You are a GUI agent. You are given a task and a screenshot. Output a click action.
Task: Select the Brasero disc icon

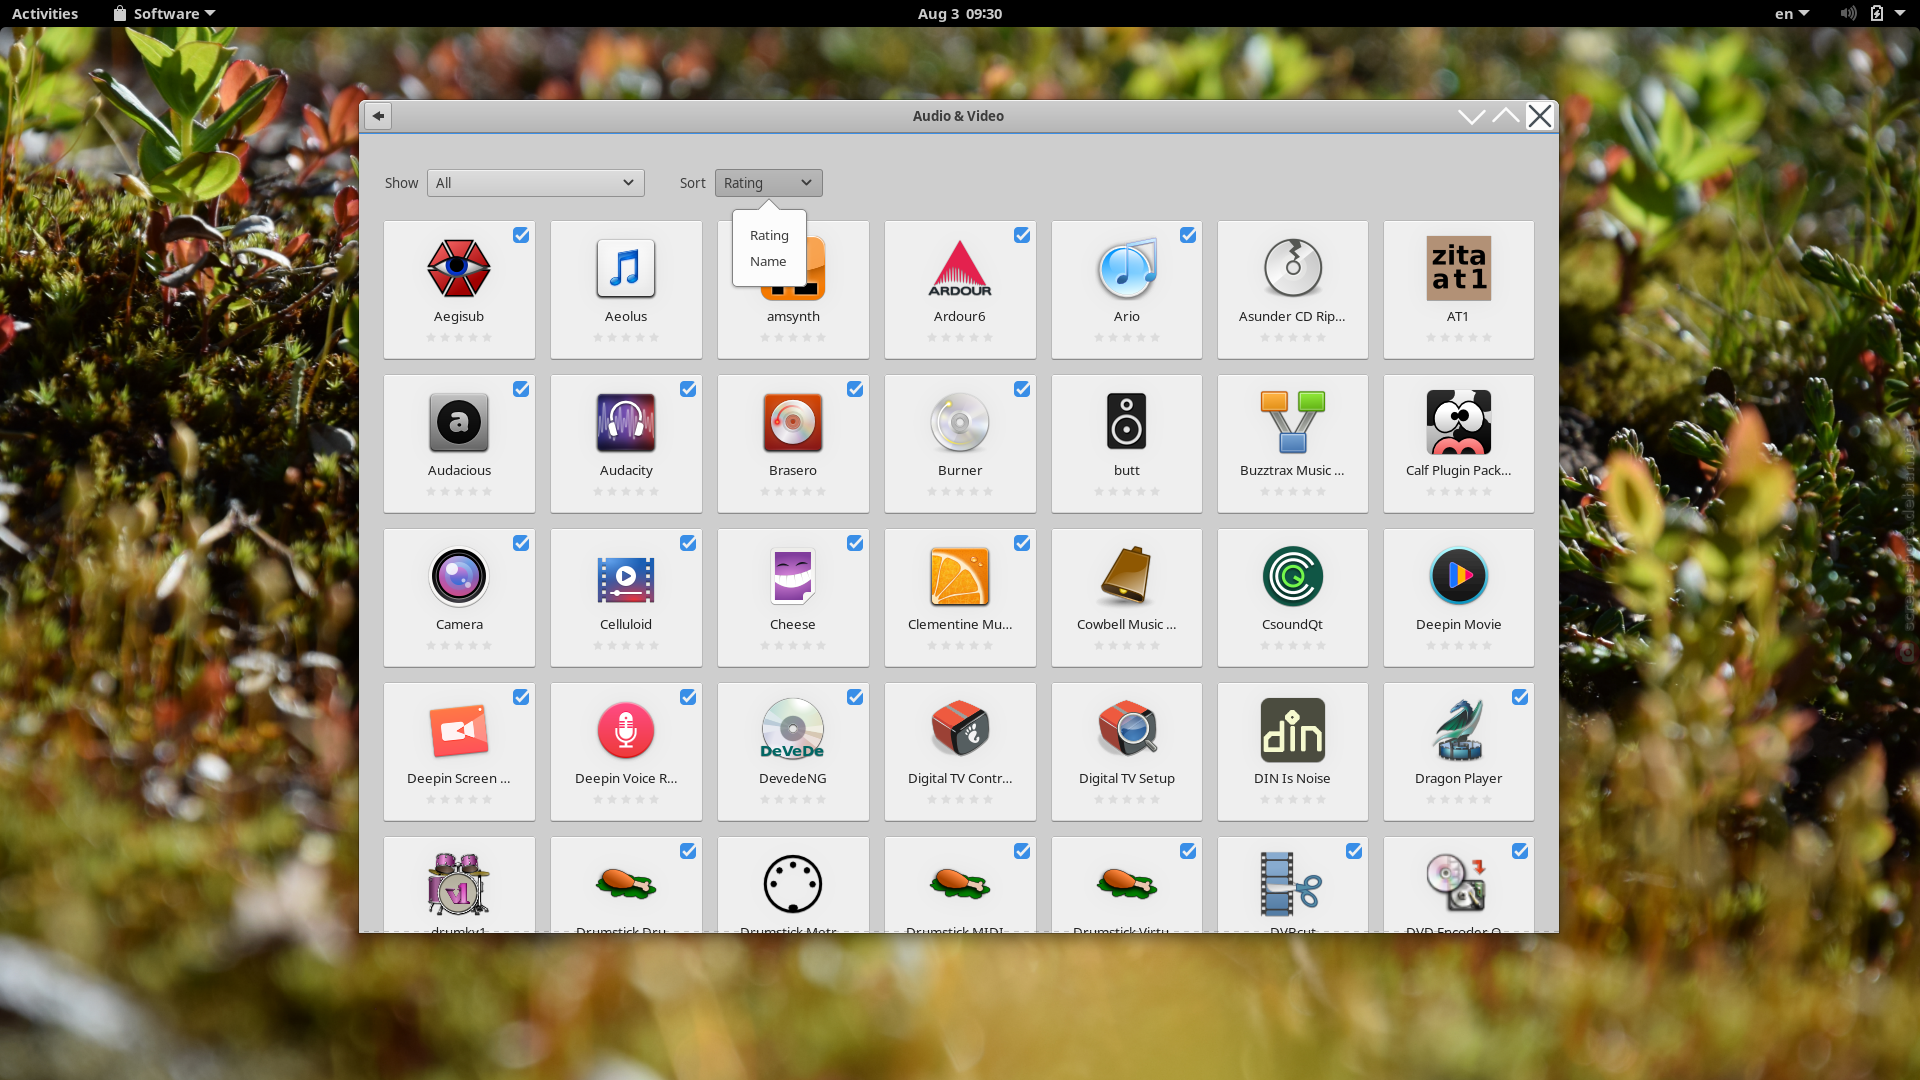click(x=793, y=422)
